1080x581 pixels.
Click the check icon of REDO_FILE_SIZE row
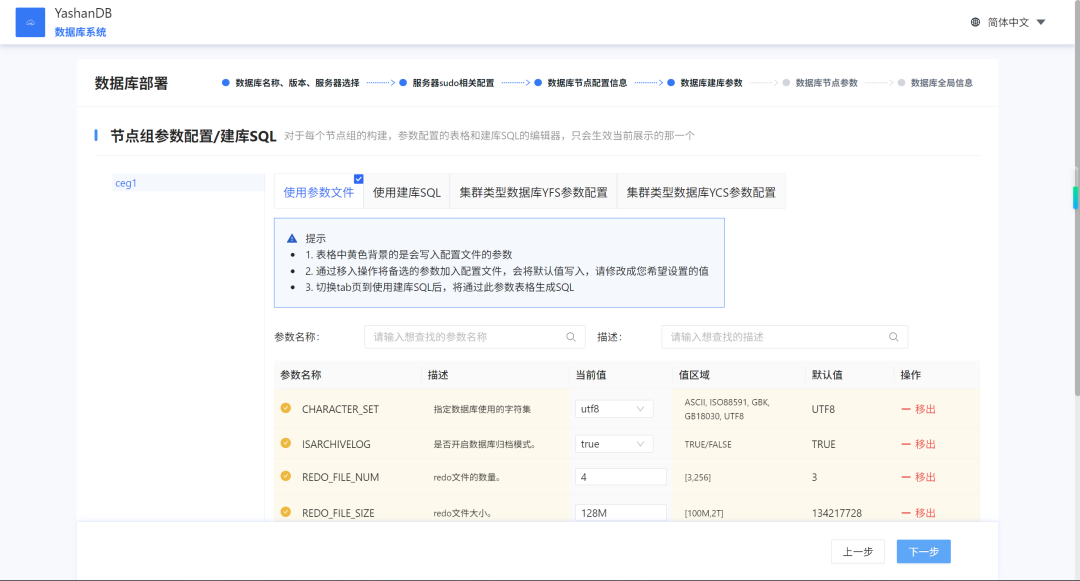[x=286, y=512]
